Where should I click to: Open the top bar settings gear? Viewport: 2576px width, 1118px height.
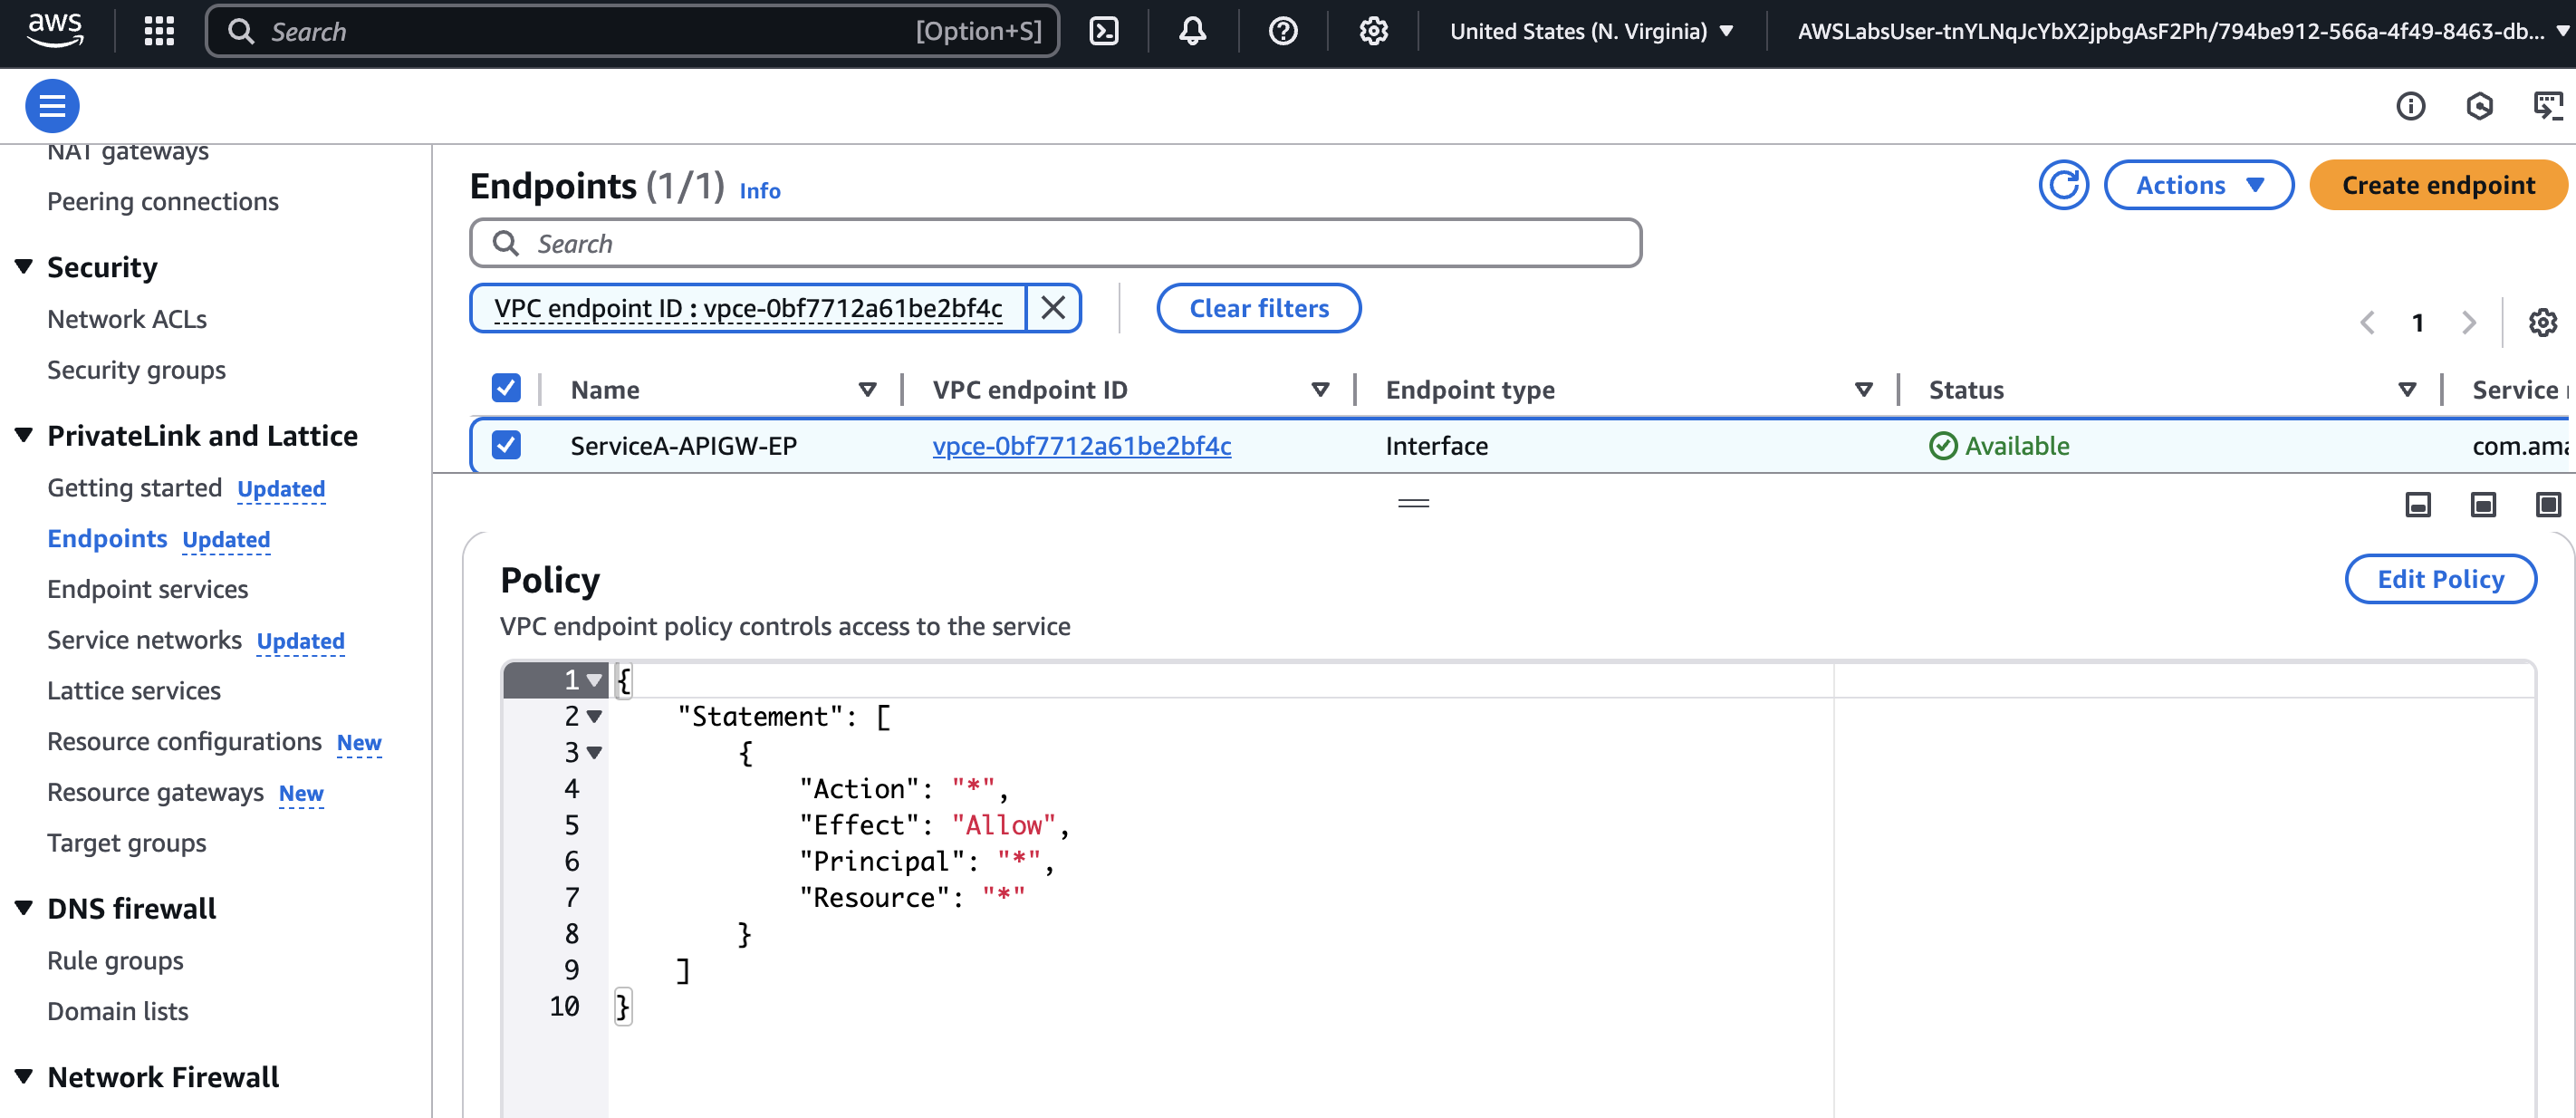point(1373,31)
